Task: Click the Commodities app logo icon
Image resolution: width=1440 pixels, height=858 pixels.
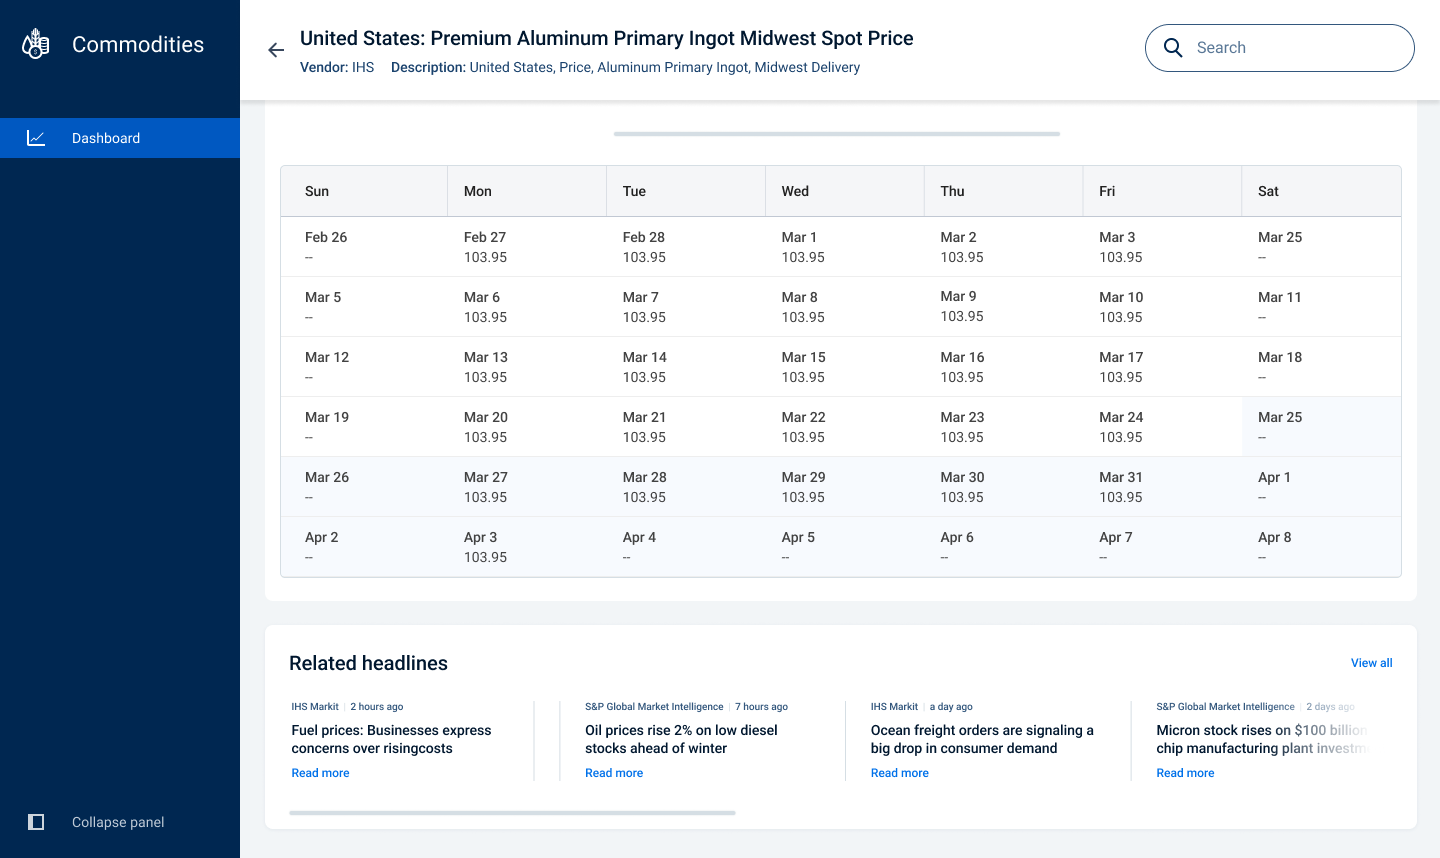Action: pos(35,43)
